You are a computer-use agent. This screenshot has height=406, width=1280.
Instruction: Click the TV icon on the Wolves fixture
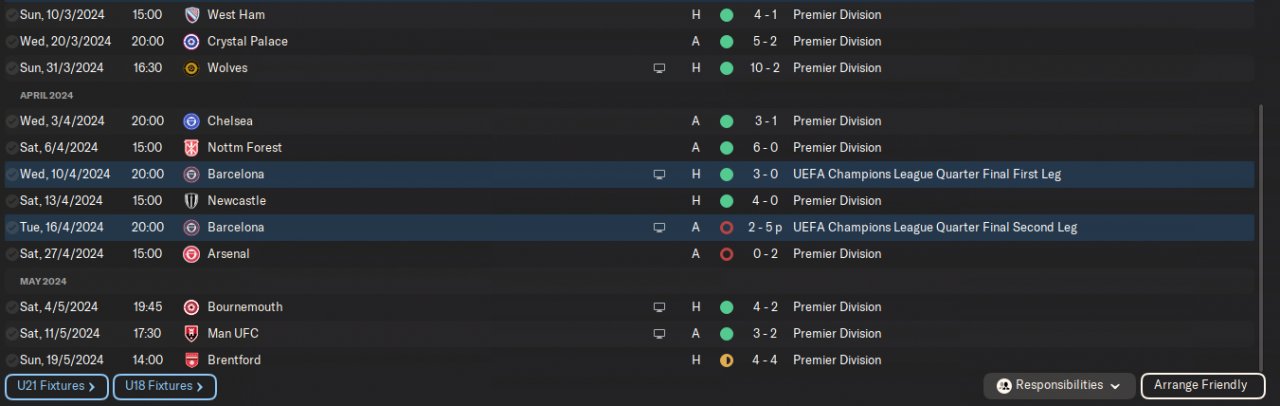[659, 68]
